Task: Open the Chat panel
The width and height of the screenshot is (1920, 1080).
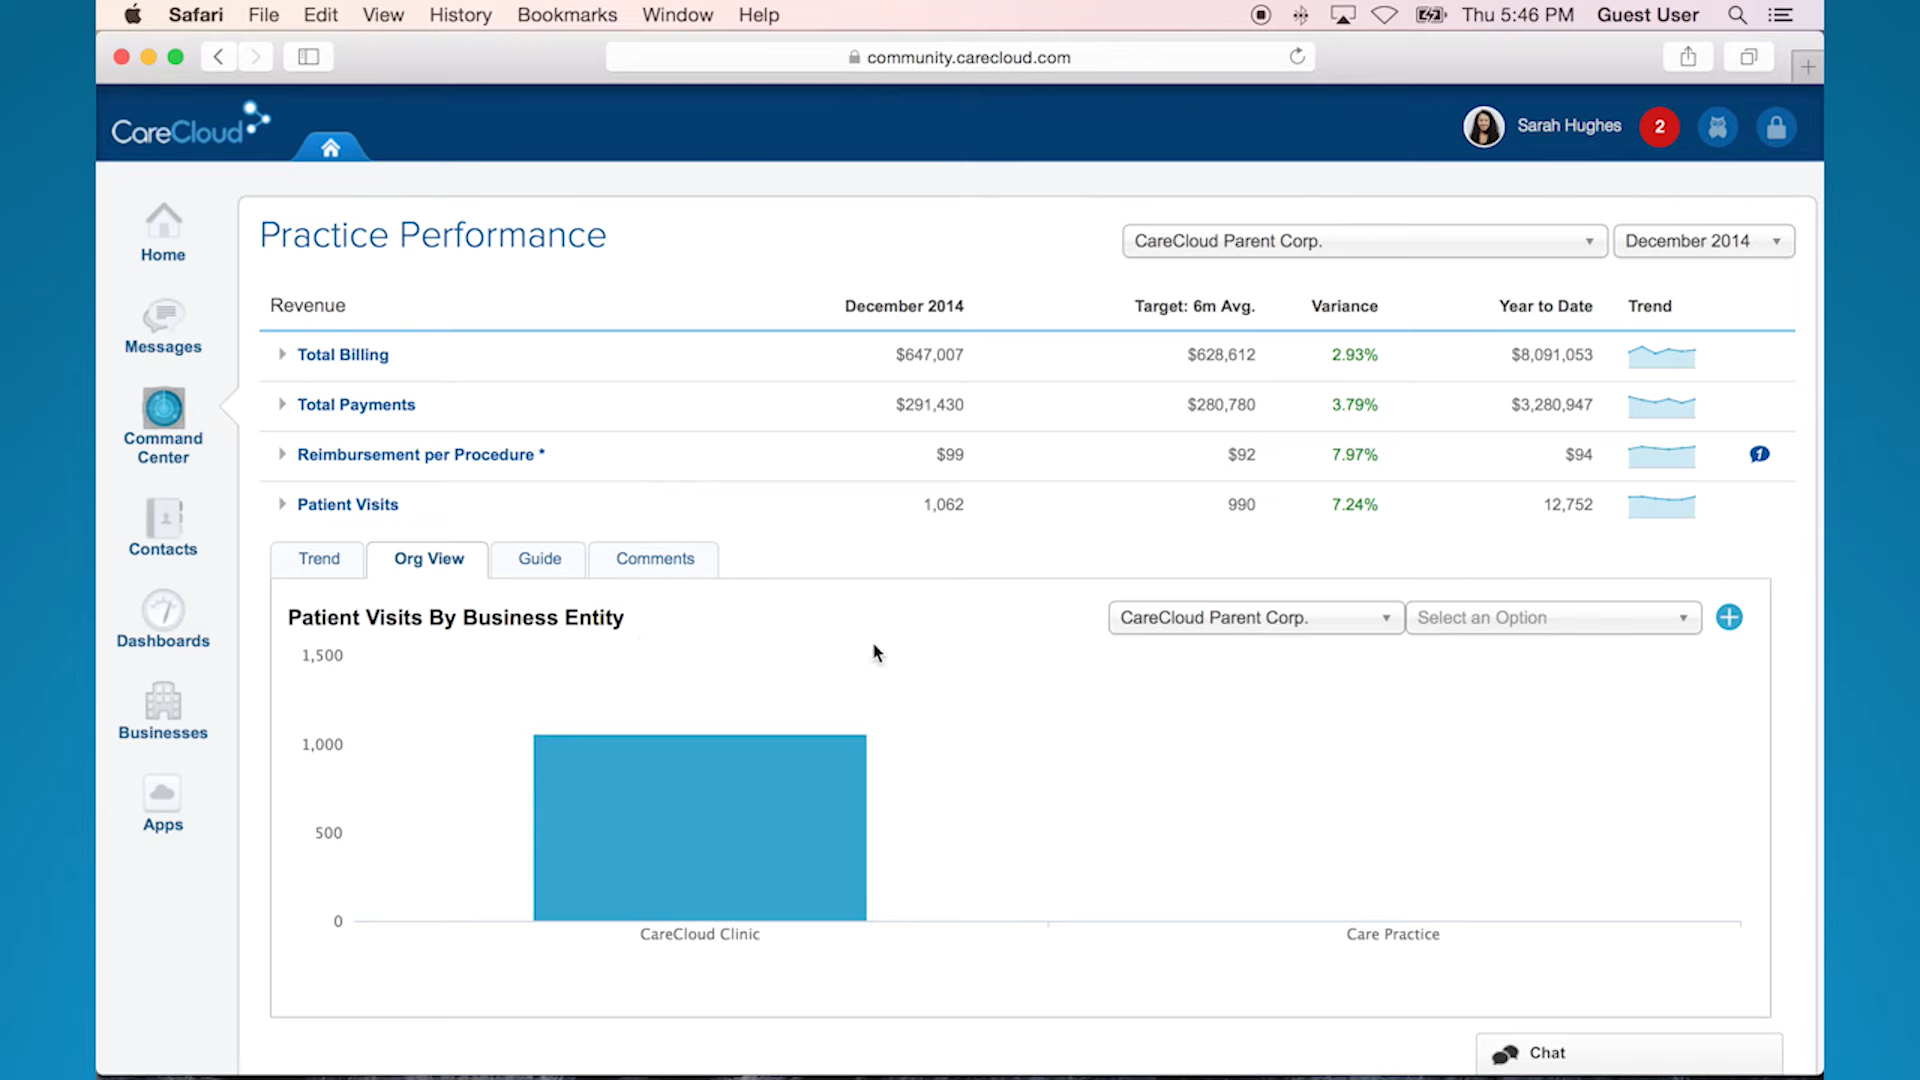Action: (1629, 1054)
